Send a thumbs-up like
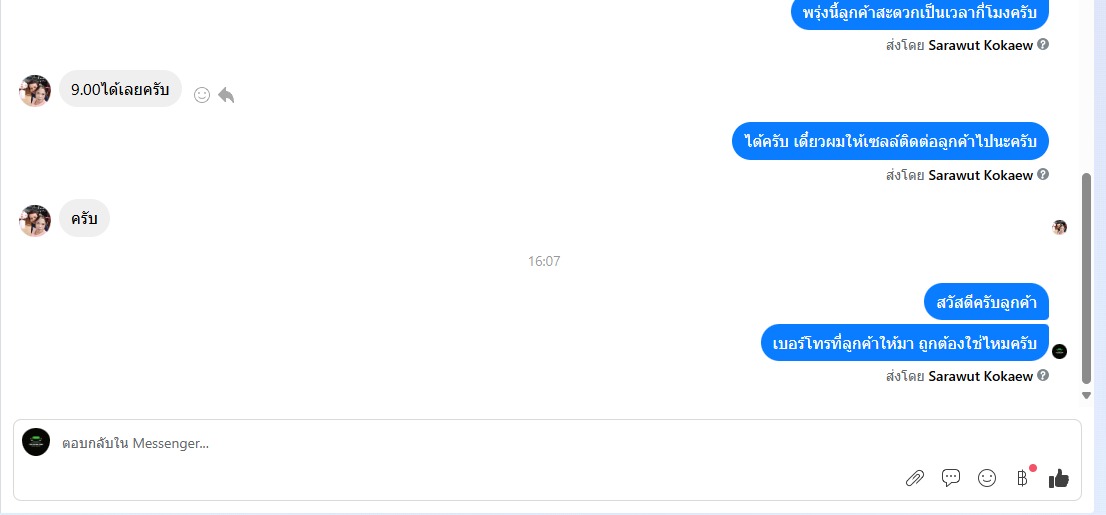The width and height of the screenshot is (1106, 515). click(1059, 478)
